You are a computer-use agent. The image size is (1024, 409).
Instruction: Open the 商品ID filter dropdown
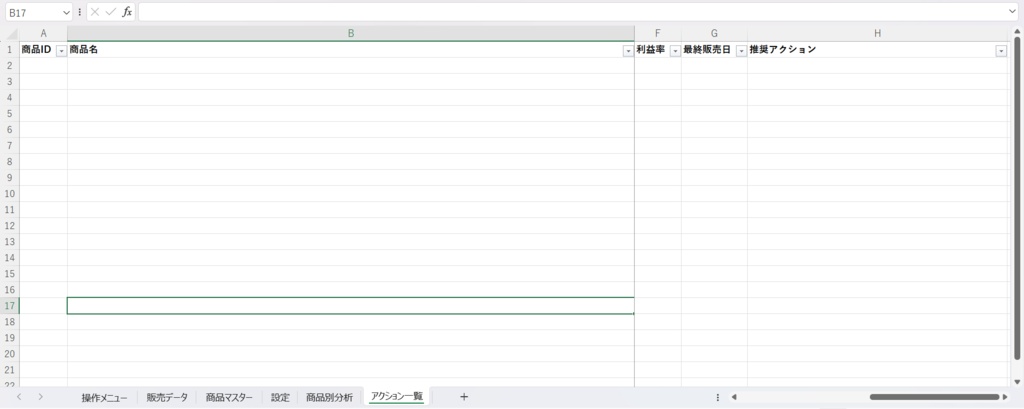click(61, 52)
